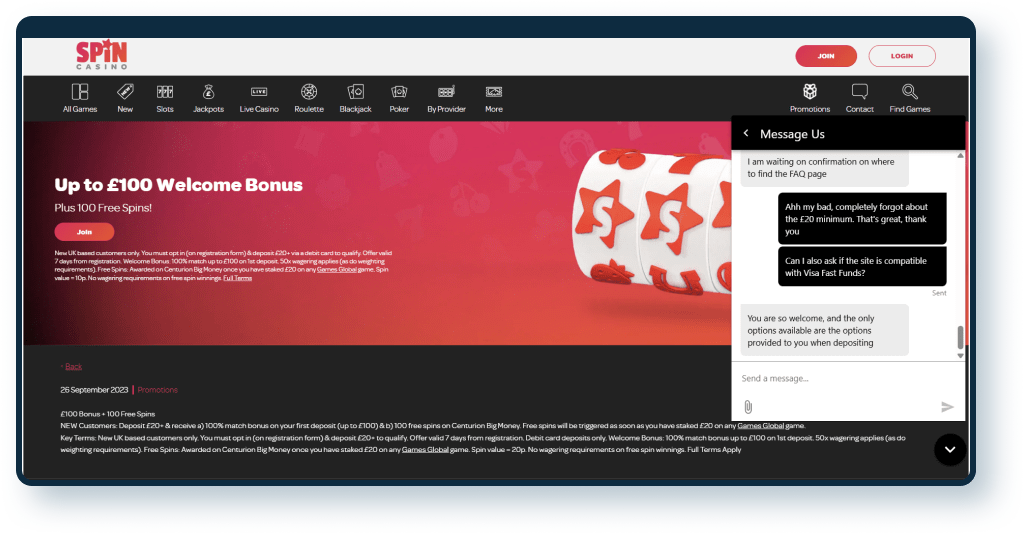Click the Visa Fast Funds chat message
The height and width of the screenshot is (534, 1024).
tap(862, 266)
